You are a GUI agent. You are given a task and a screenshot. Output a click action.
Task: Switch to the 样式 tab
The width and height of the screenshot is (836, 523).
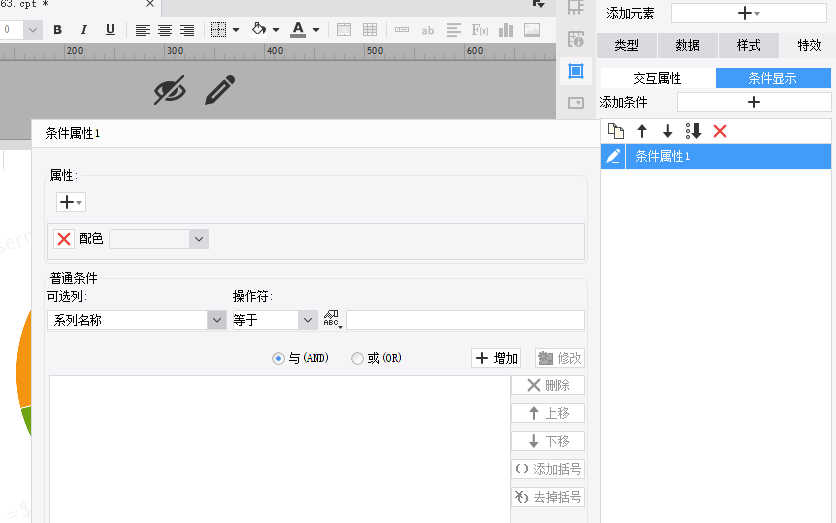749,45
